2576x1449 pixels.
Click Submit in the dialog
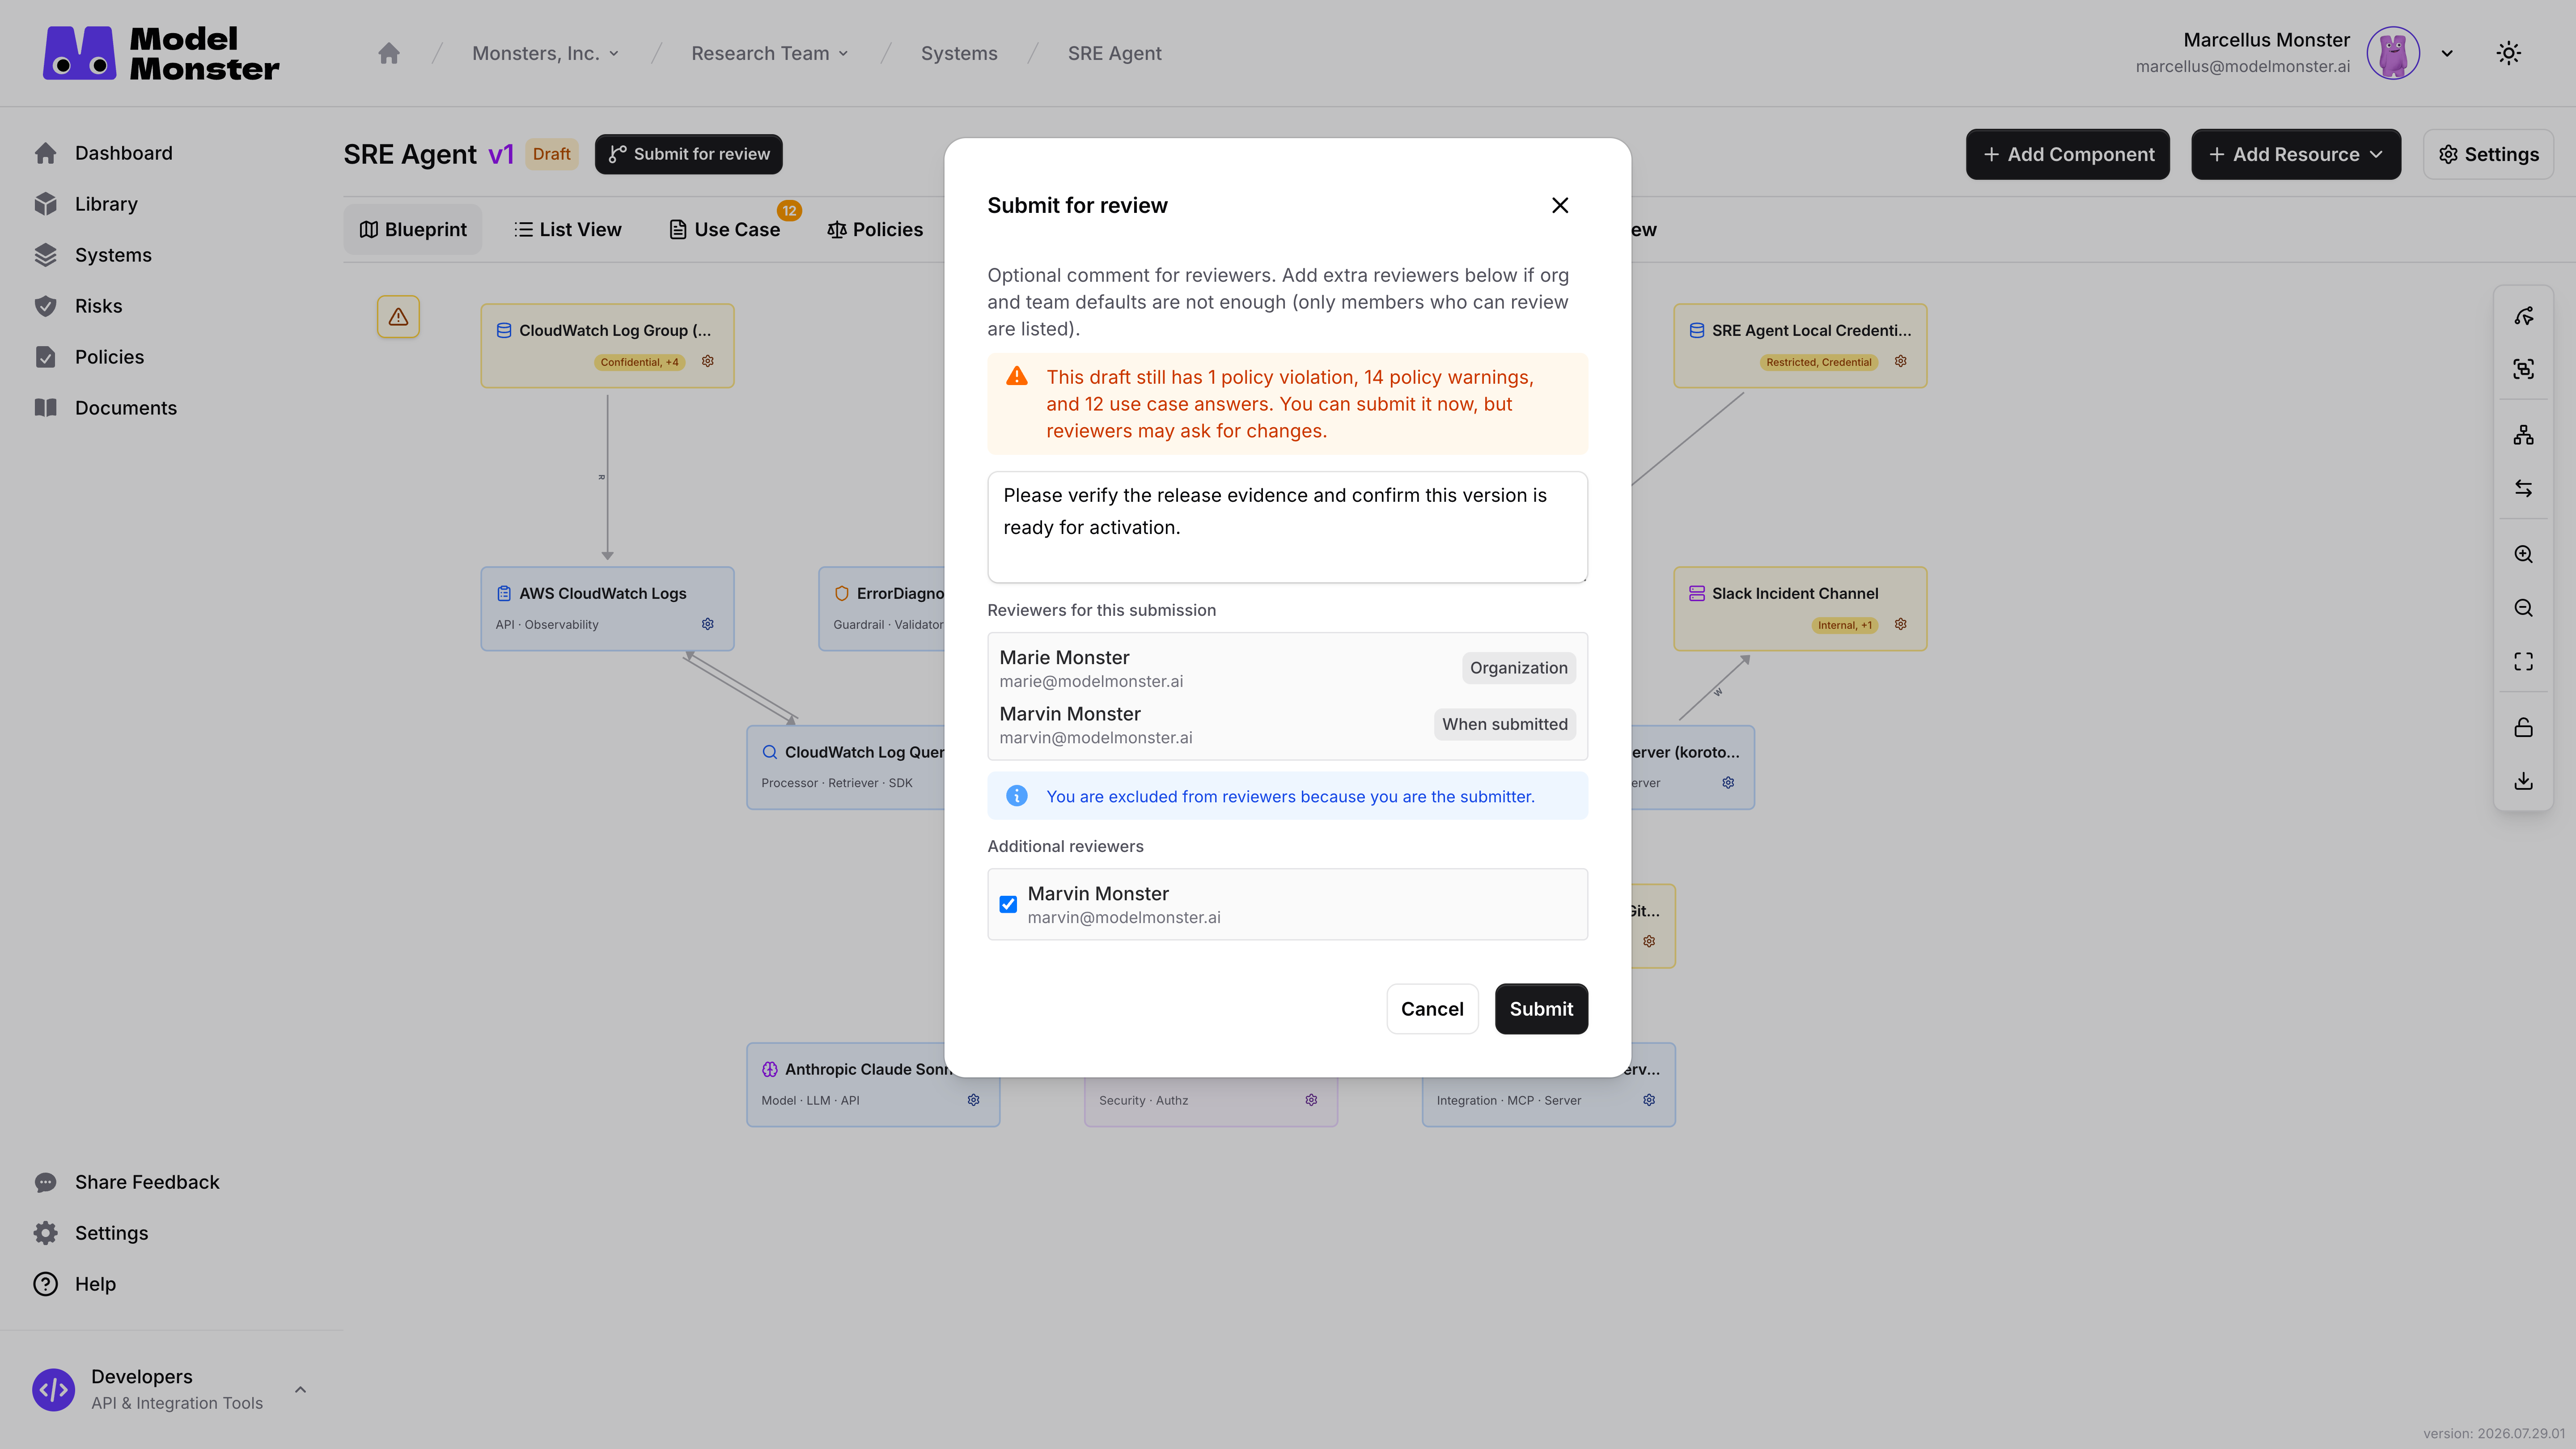point(1541,1009)
